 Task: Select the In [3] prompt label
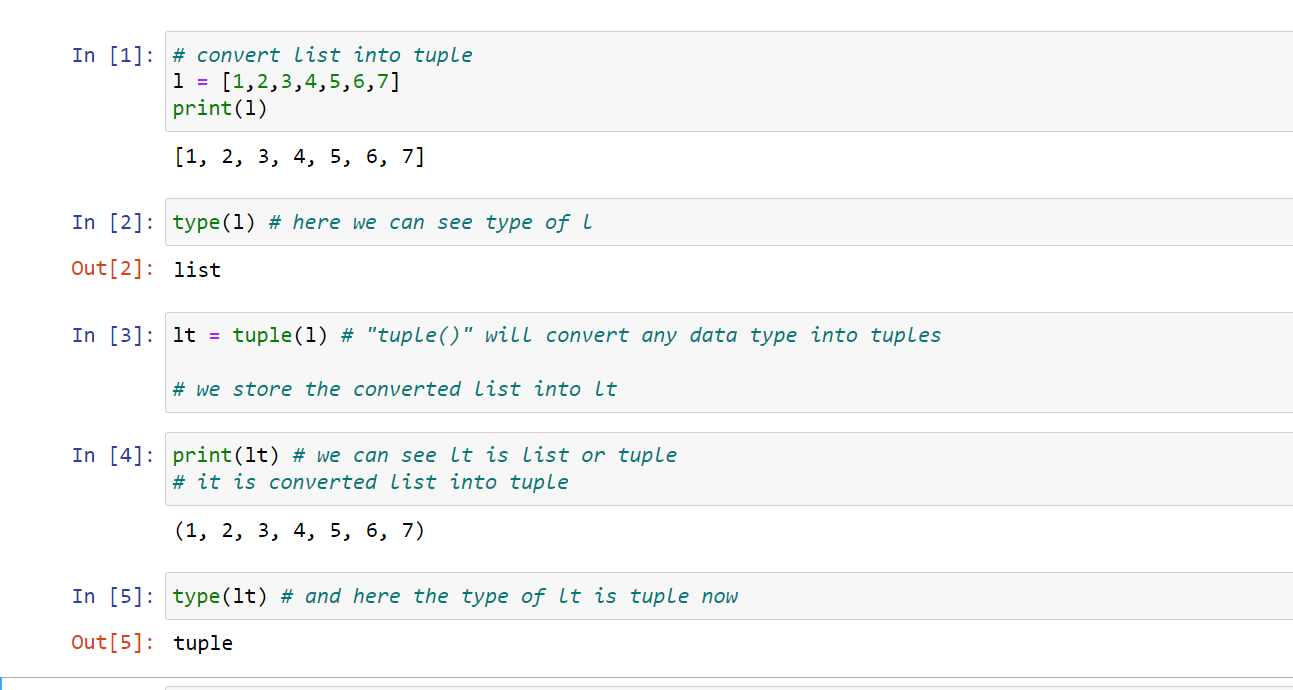[112, 335]
